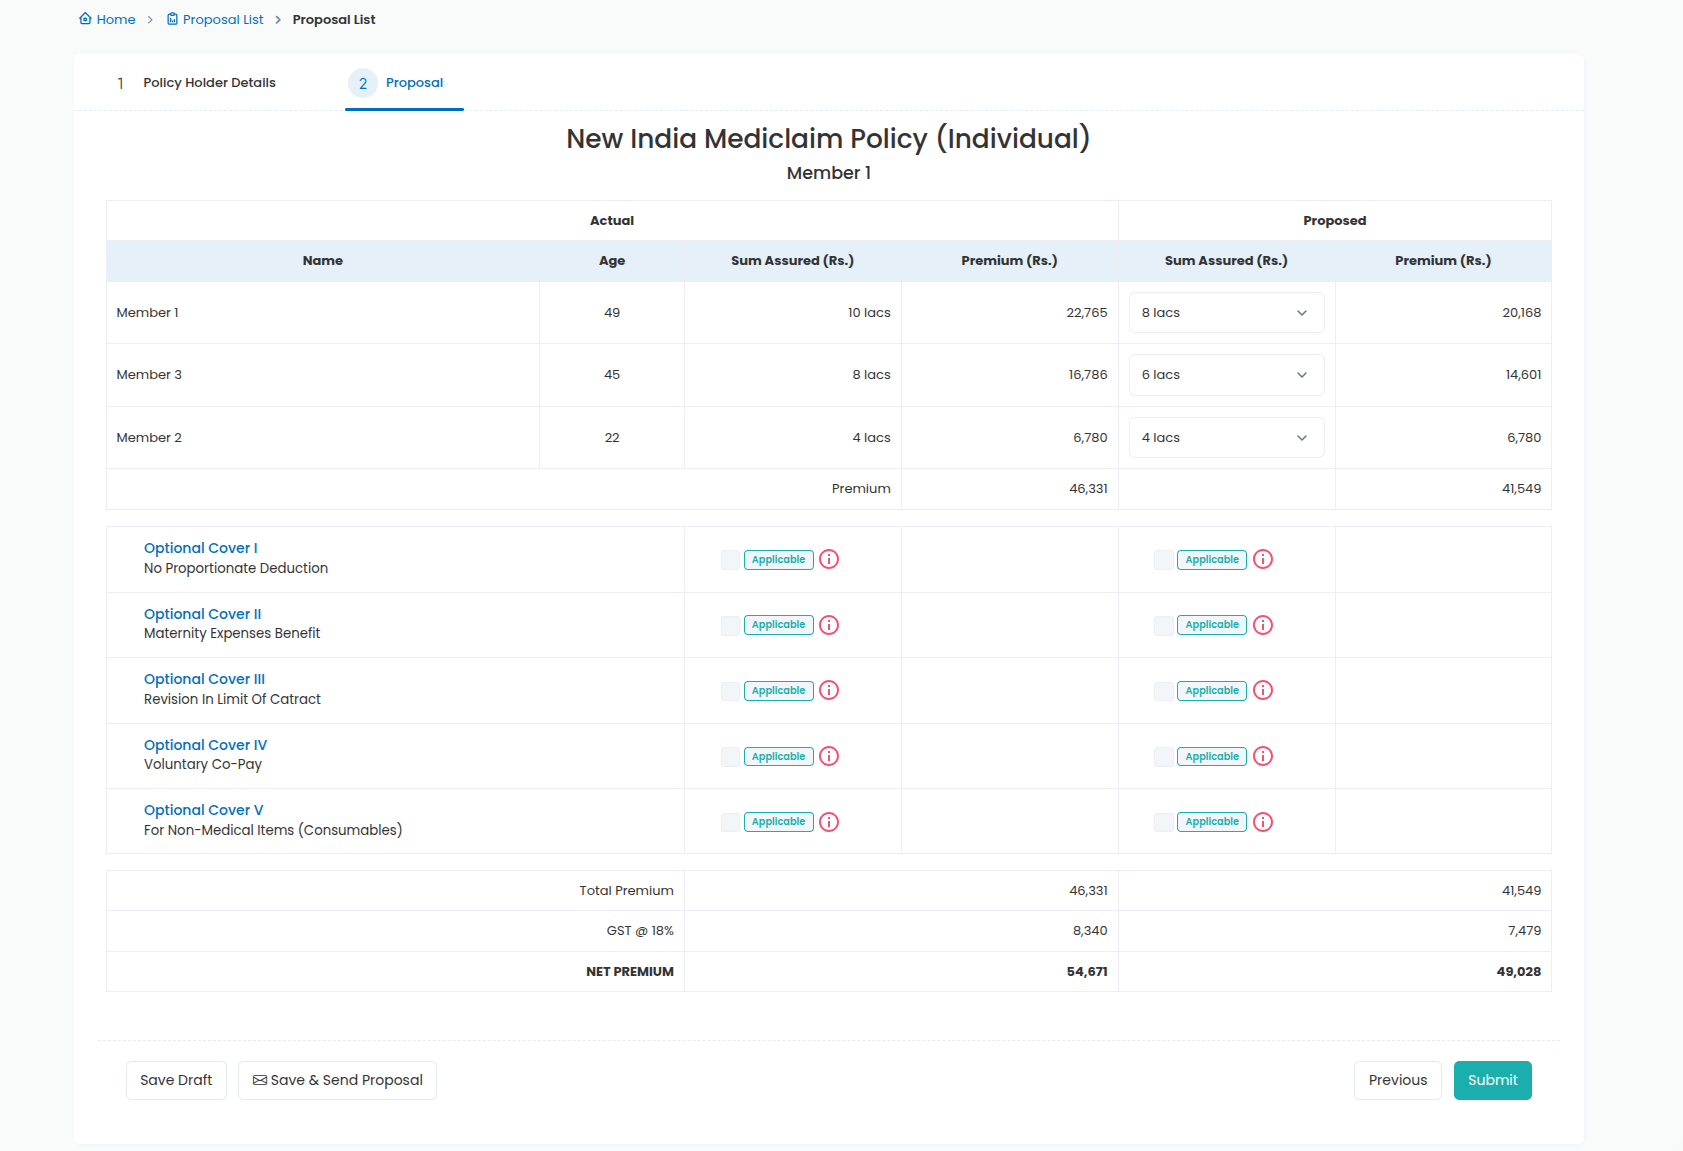
Task: Click actual premium value 22,765
Action: [1087, 313]
